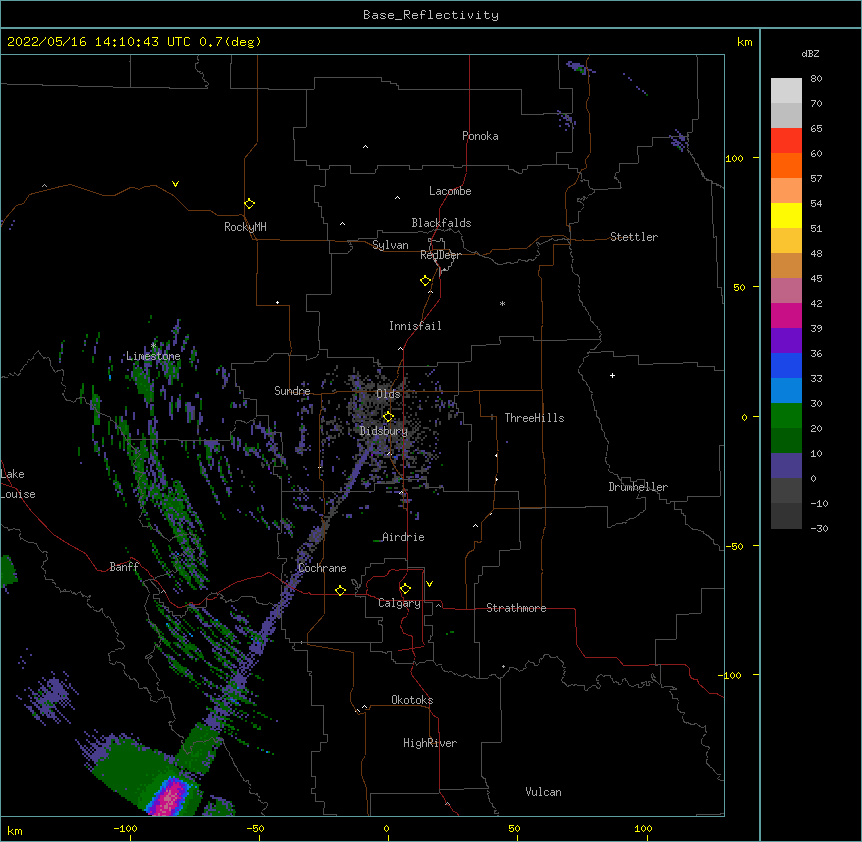The image size is (862, 842).
Task: Click the Innisfail label
Action: pos(415,326)
